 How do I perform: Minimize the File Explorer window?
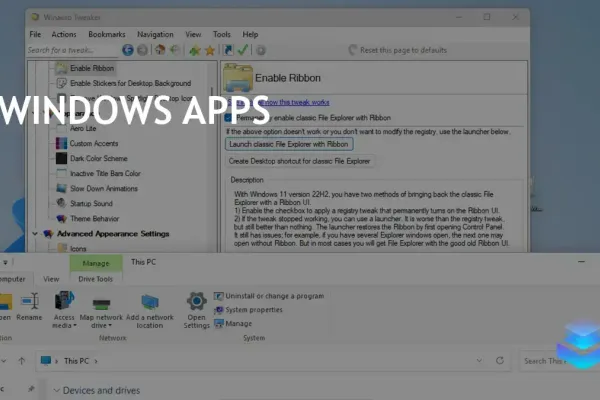(582, 262)
